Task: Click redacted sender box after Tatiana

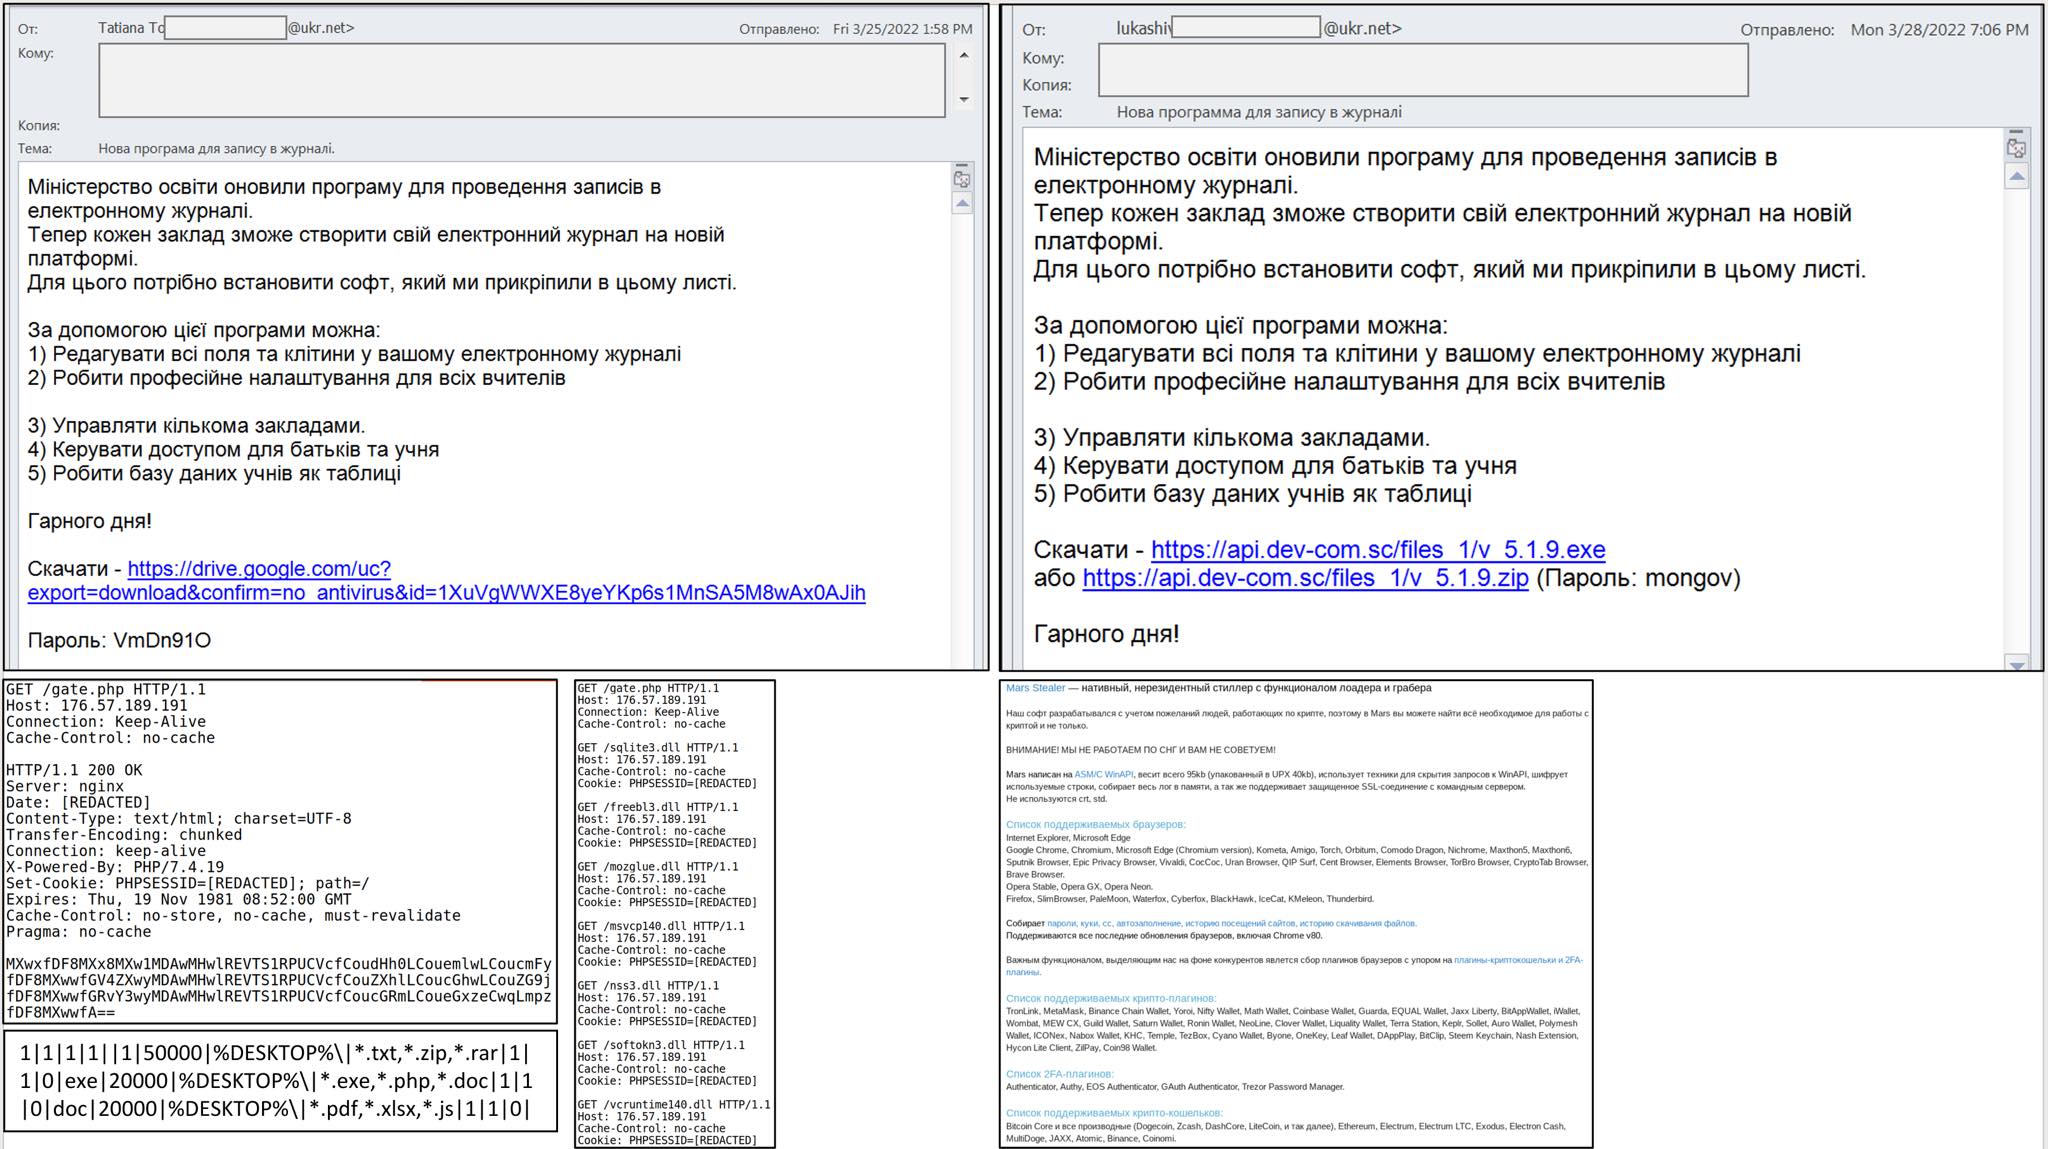Action: 225,28
